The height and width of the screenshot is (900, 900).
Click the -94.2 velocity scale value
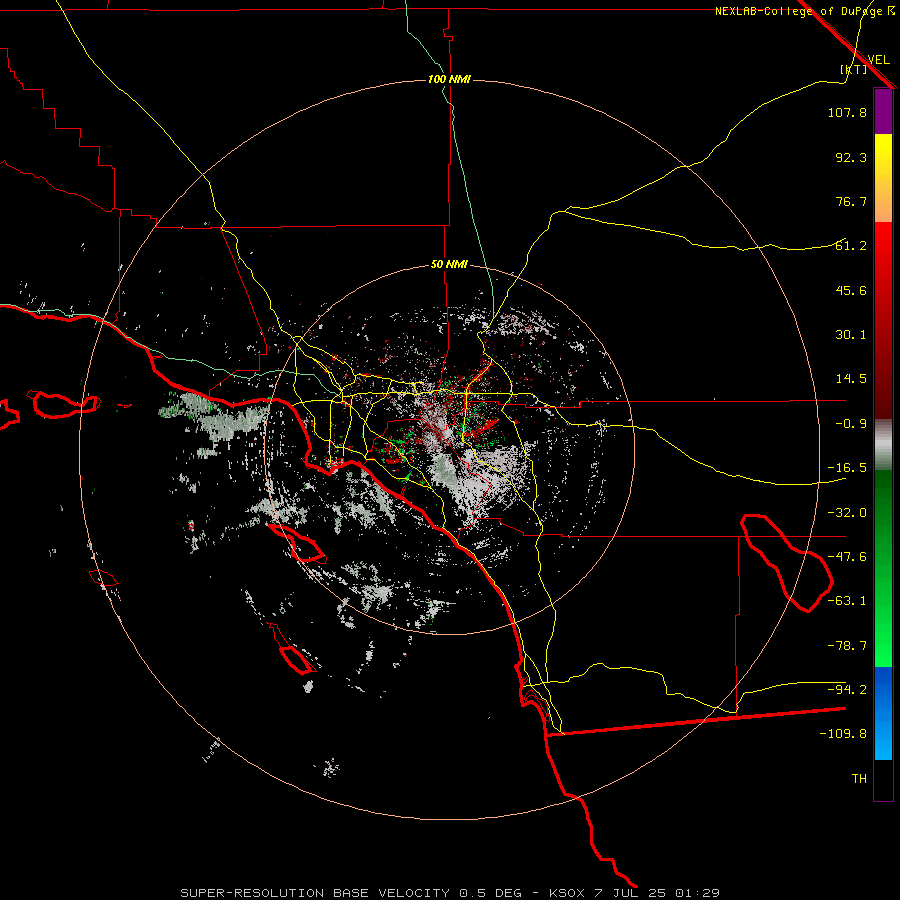coord(847,690)
